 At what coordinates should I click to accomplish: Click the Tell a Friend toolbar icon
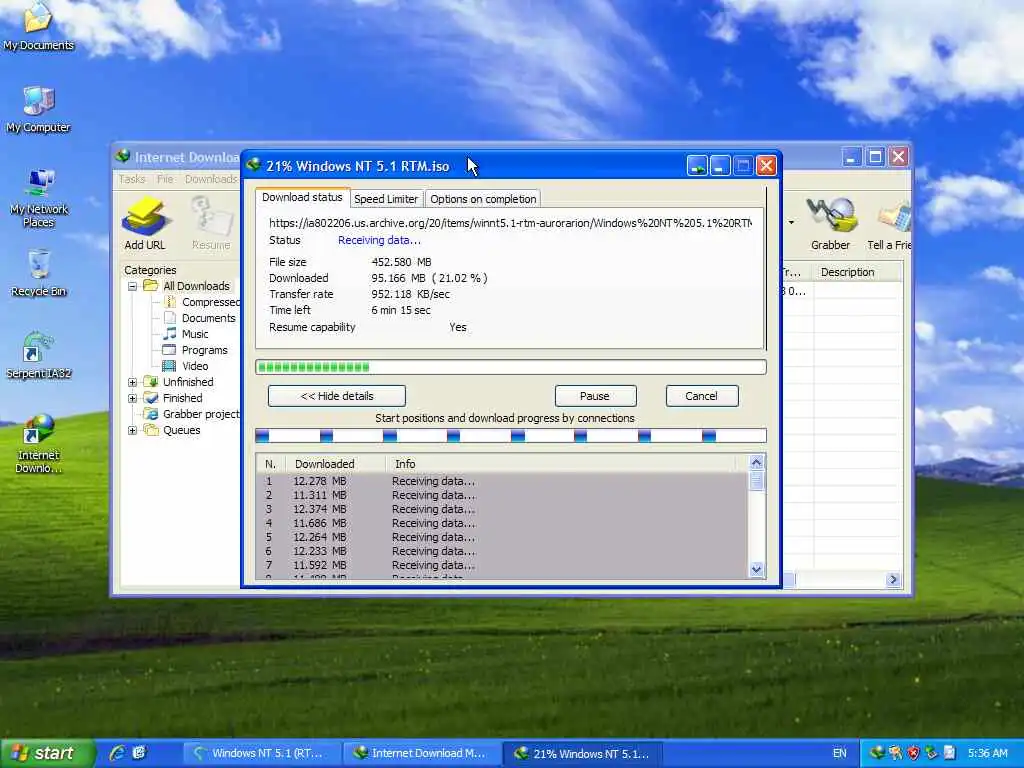pyautogui.click(x=889, y=223)
